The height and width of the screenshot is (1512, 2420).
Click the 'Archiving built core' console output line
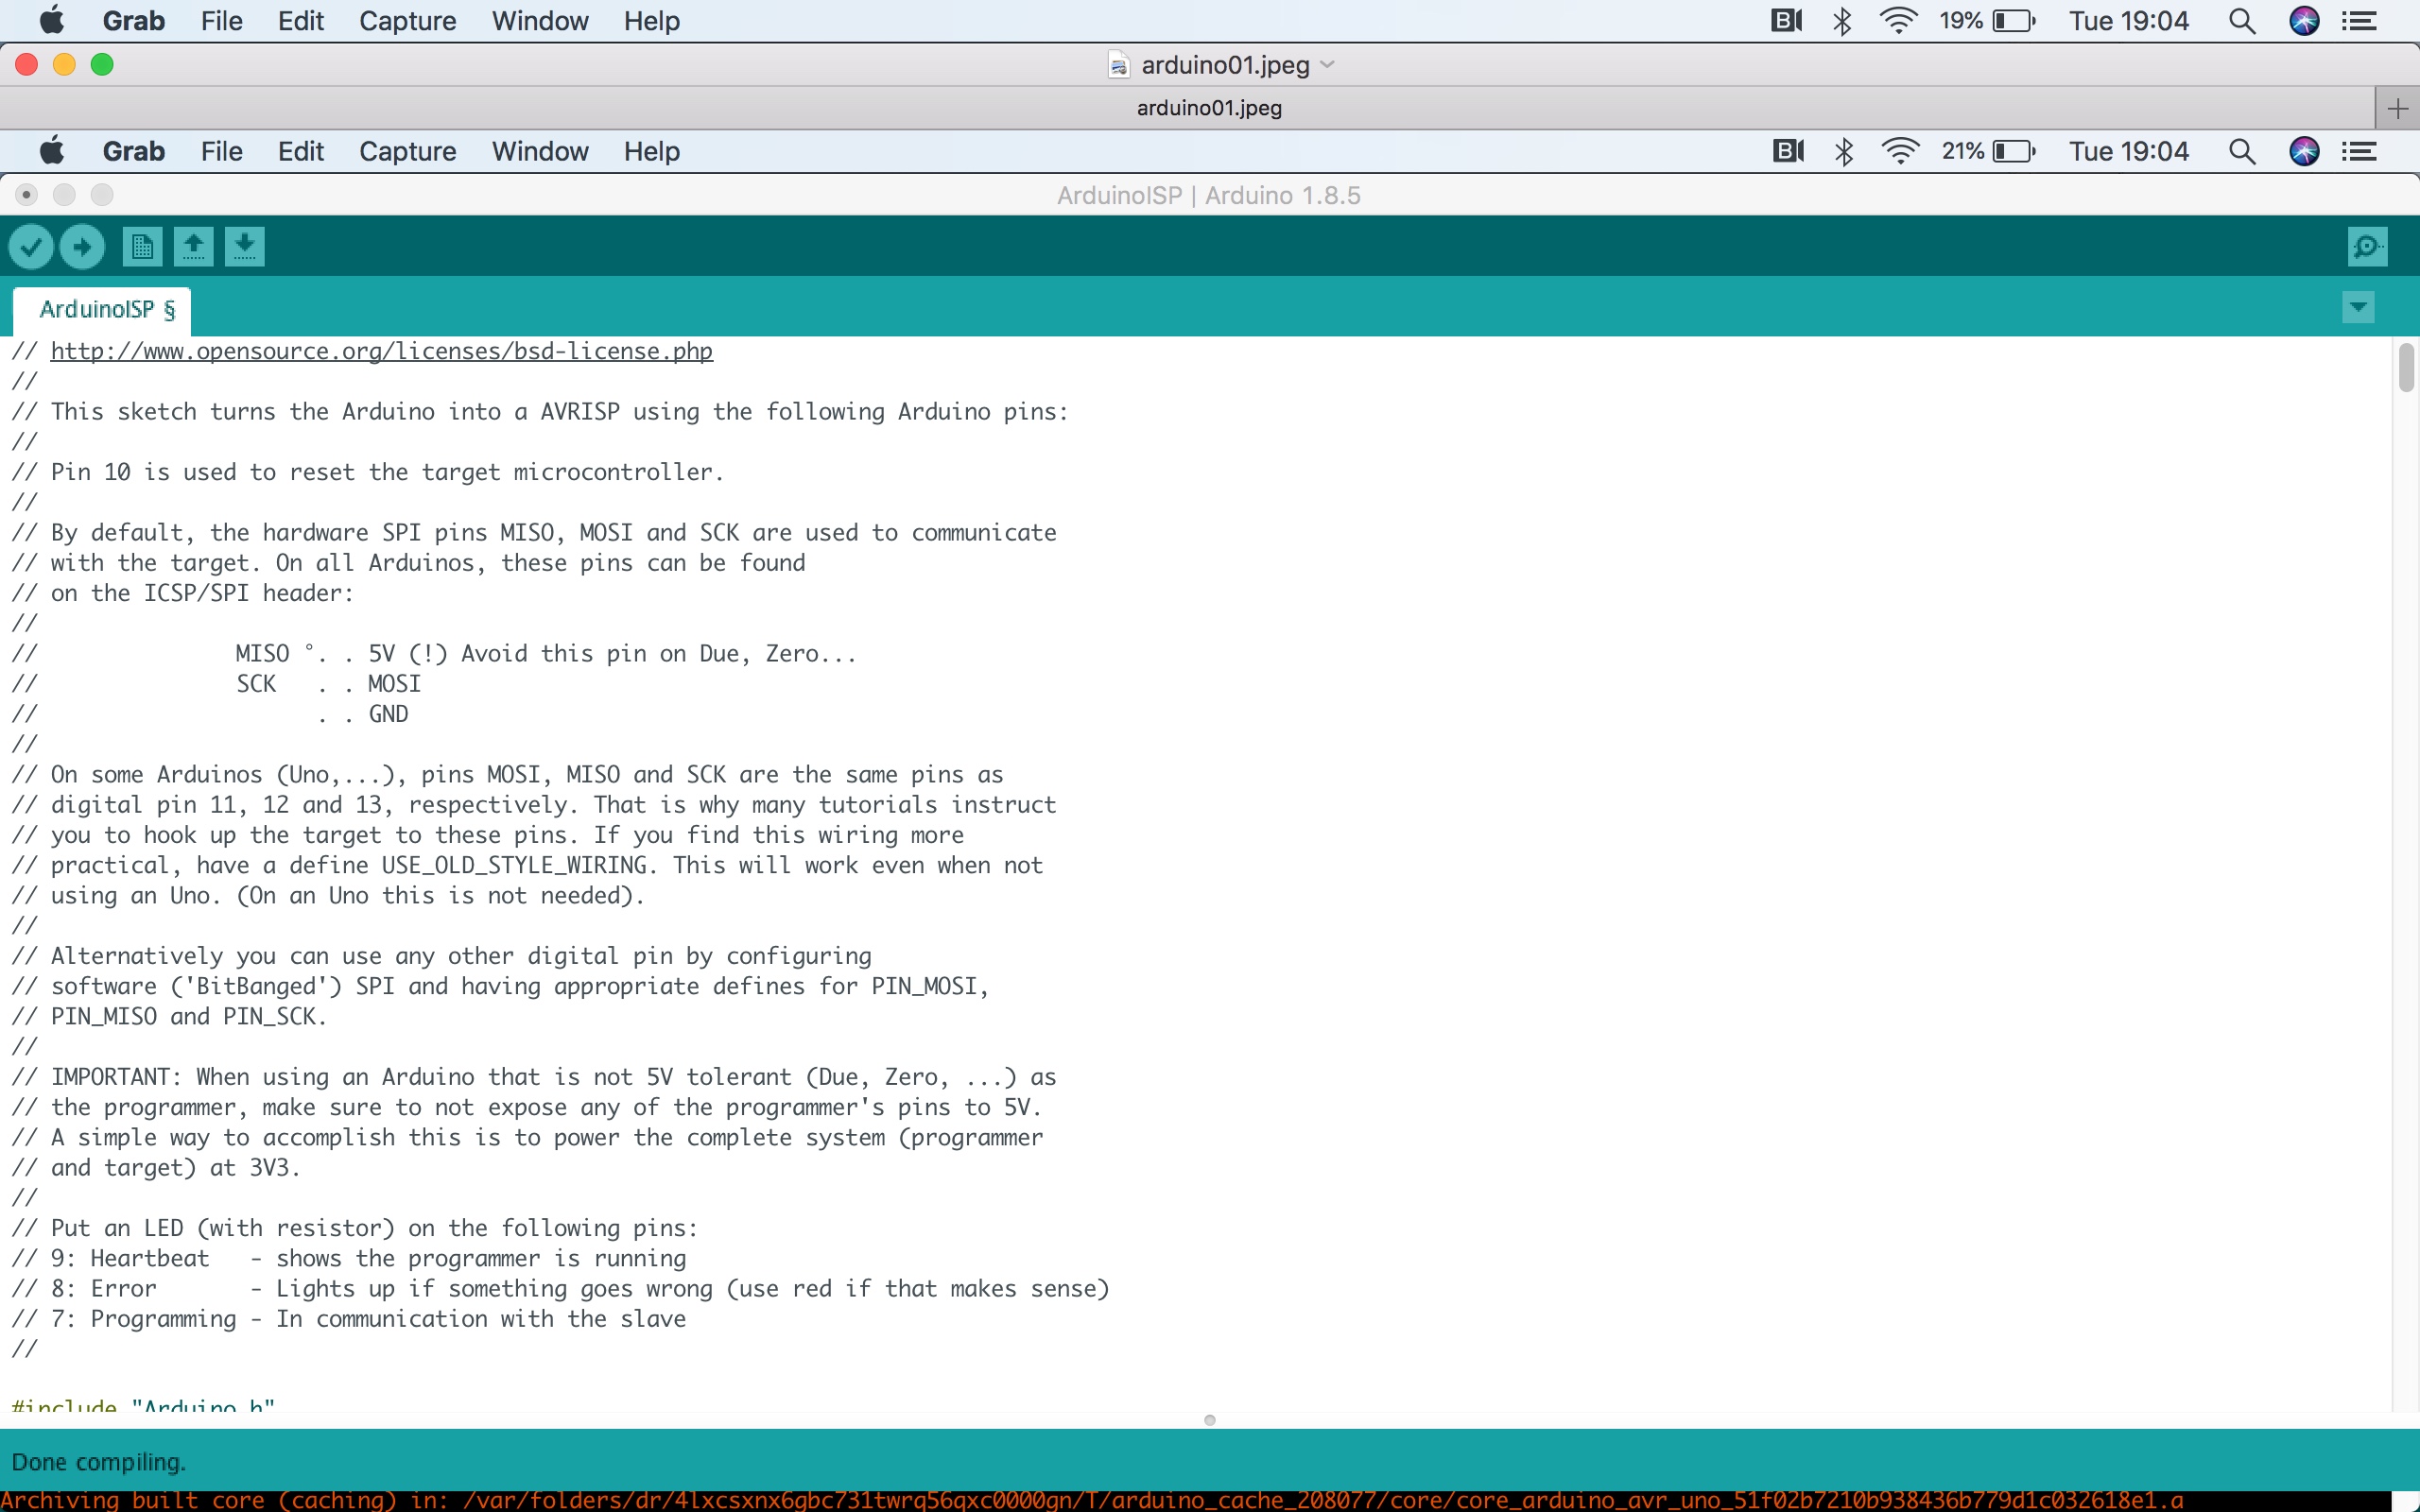(1092, 1500)
